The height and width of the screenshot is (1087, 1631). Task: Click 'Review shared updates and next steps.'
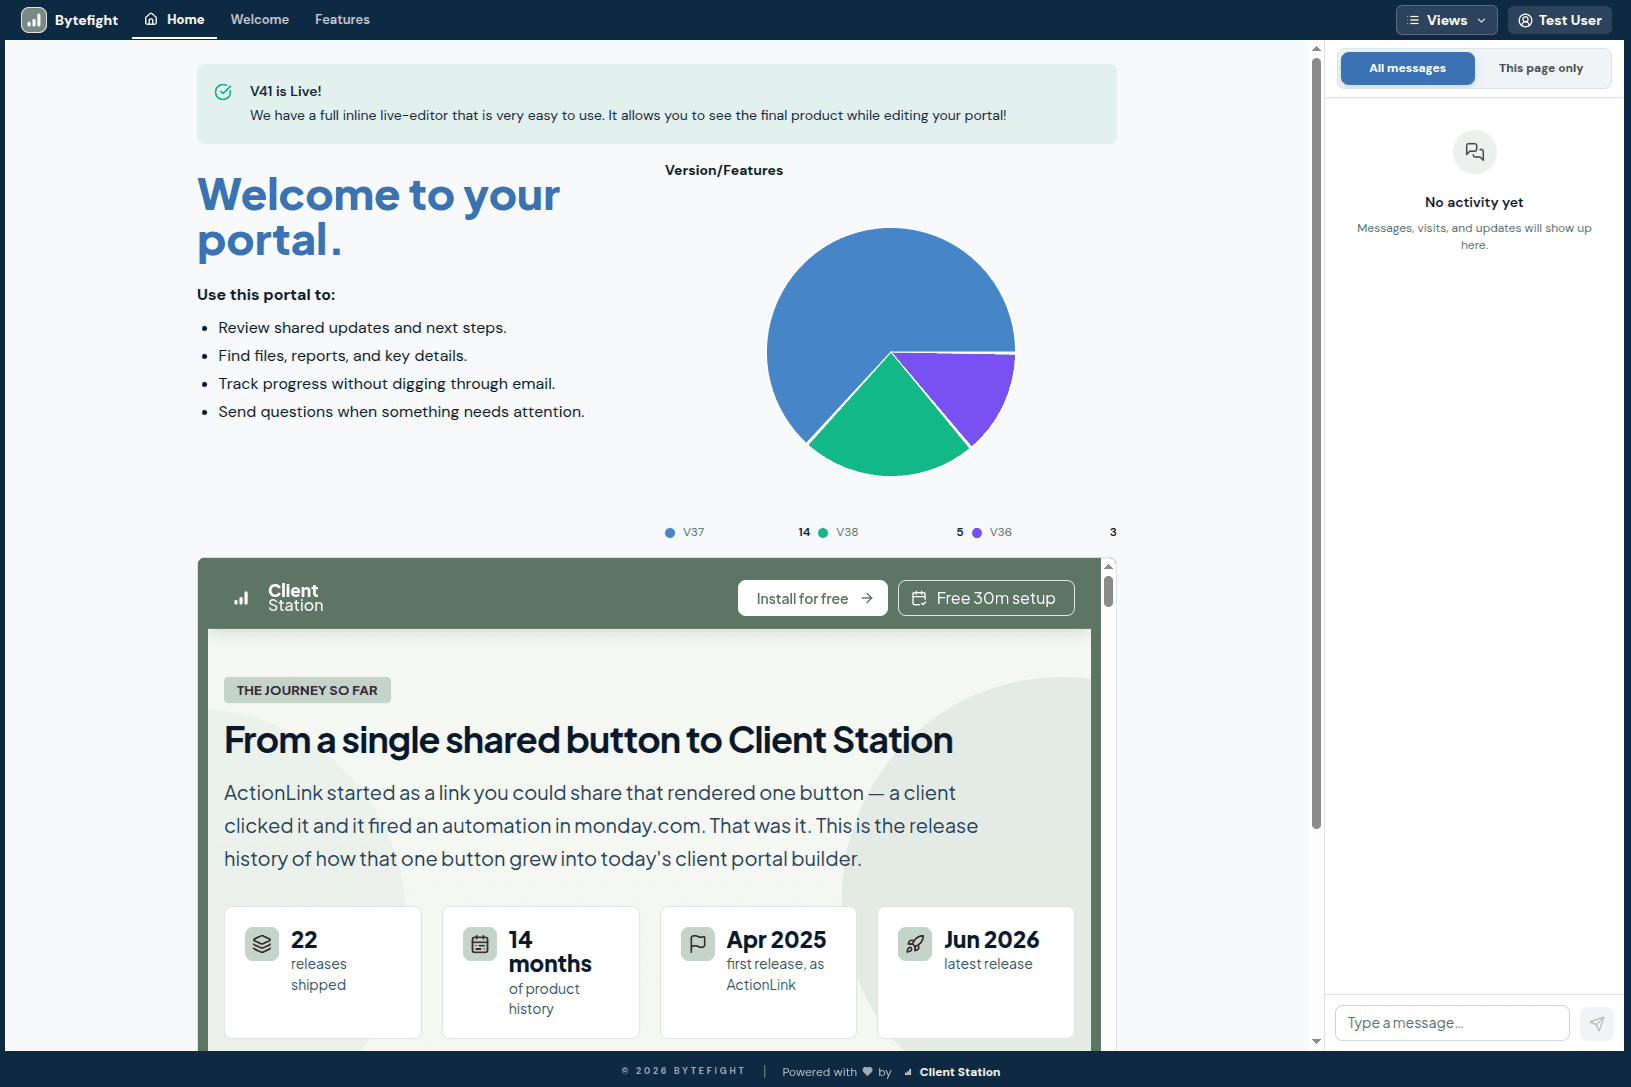[x=362, y=328]
